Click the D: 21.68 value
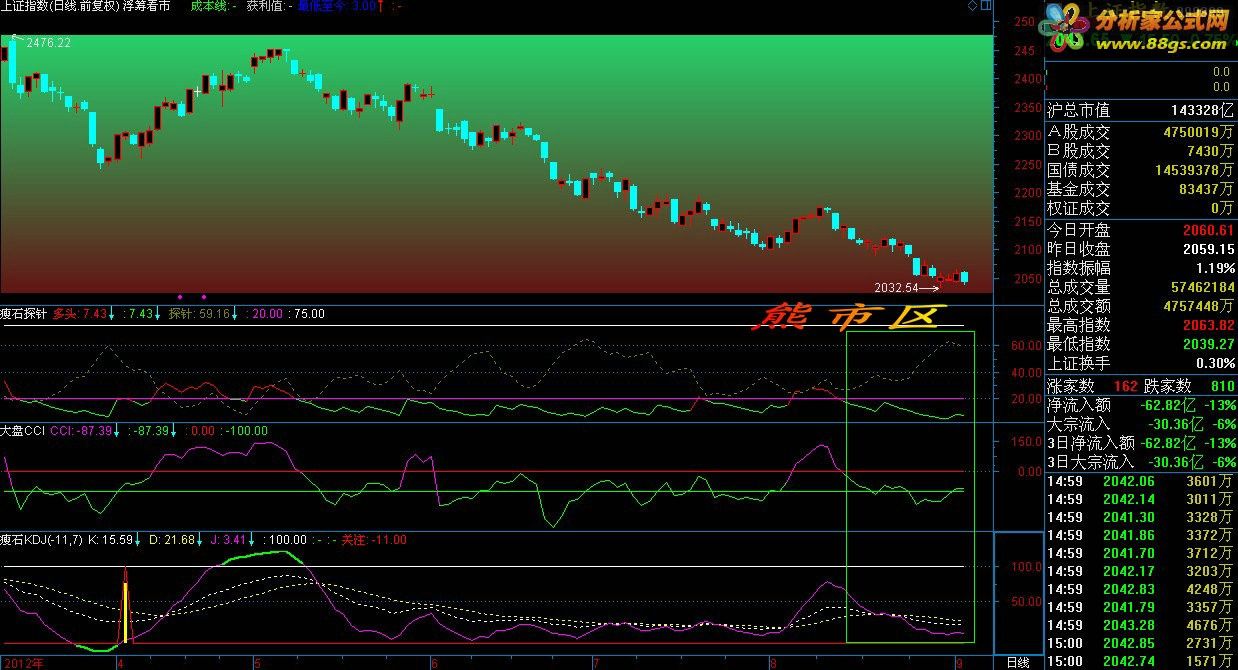1238x670 pixels. pos(170,540)
